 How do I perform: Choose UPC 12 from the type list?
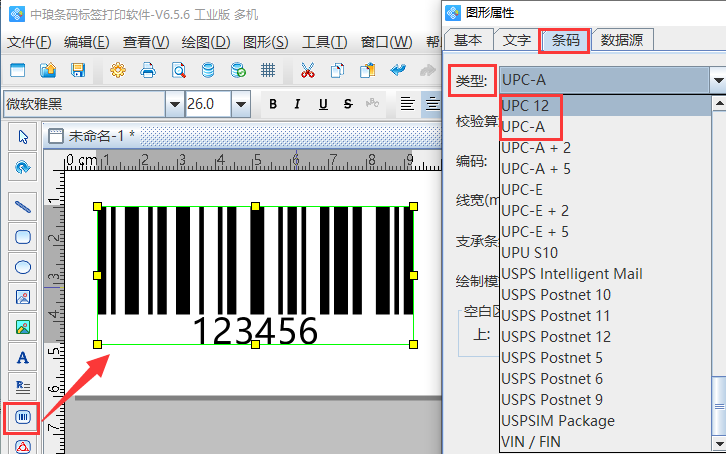606,106
